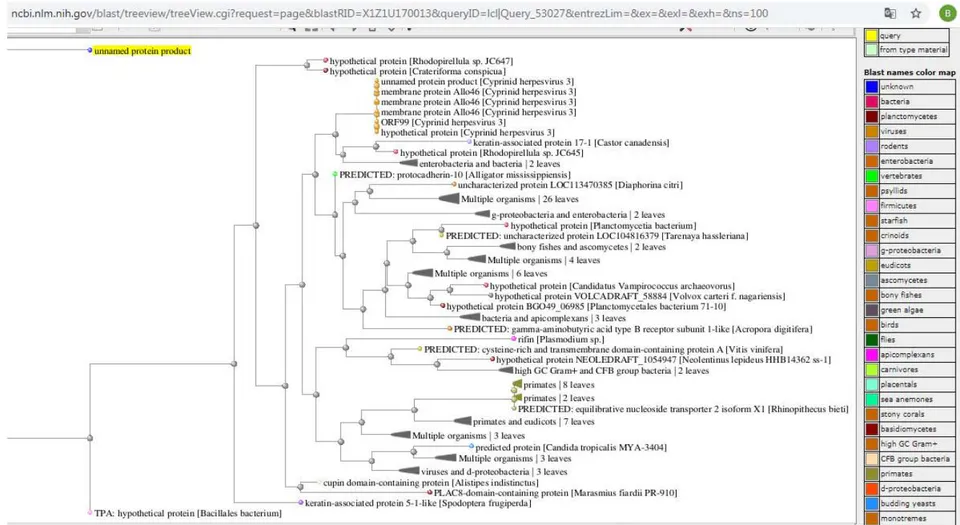Click the magenta leaf dot beside rifin [Plasmodium sp.]
960x525 pixels.
pos(514,339)
